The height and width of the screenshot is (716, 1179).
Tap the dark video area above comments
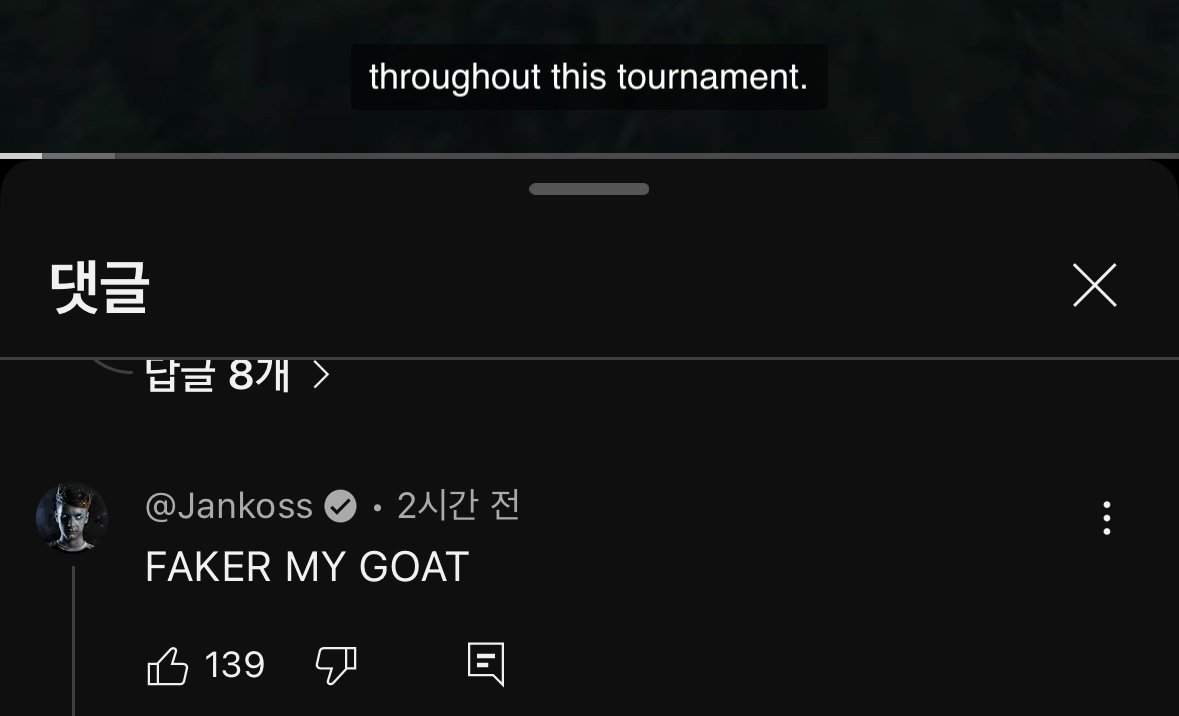coord(590,75)
